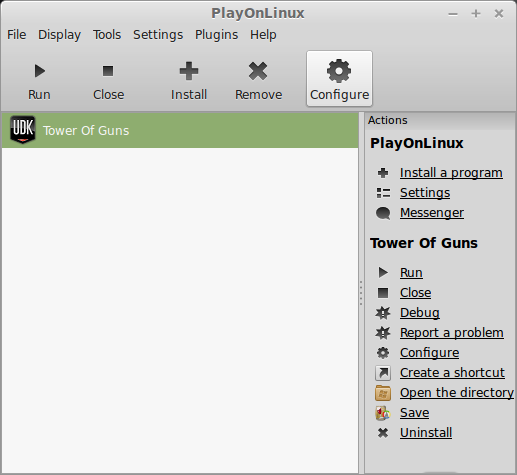Click the Debug link
The width and height of the screenshot is (517, 475).
click(420, 313)
